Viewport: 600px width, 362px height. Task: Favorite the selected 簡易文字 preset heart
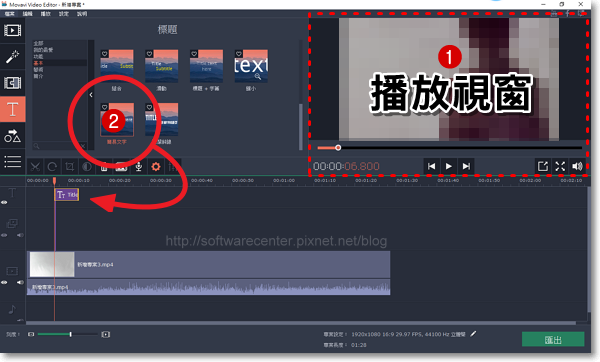tap(104, 108)
